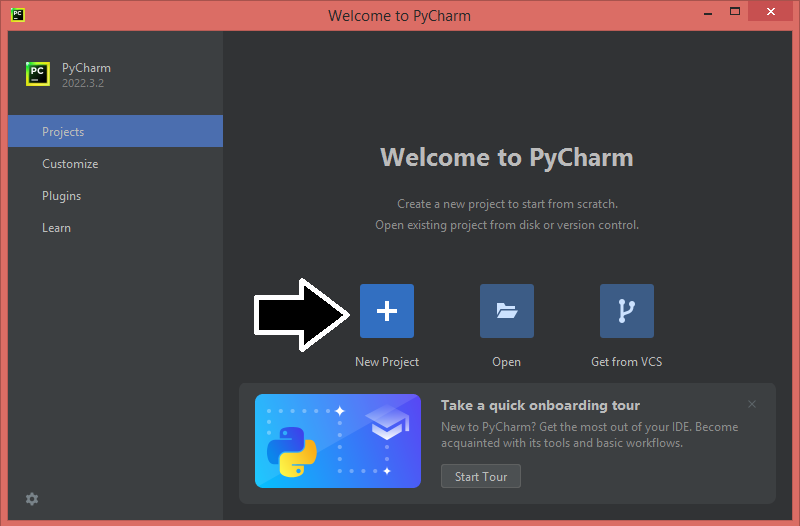This screenshot has height=526, width=800.
Task: Click the PyCharm 2022.3.2 version text
Action: pyautogui.click(x=83, y=83)
